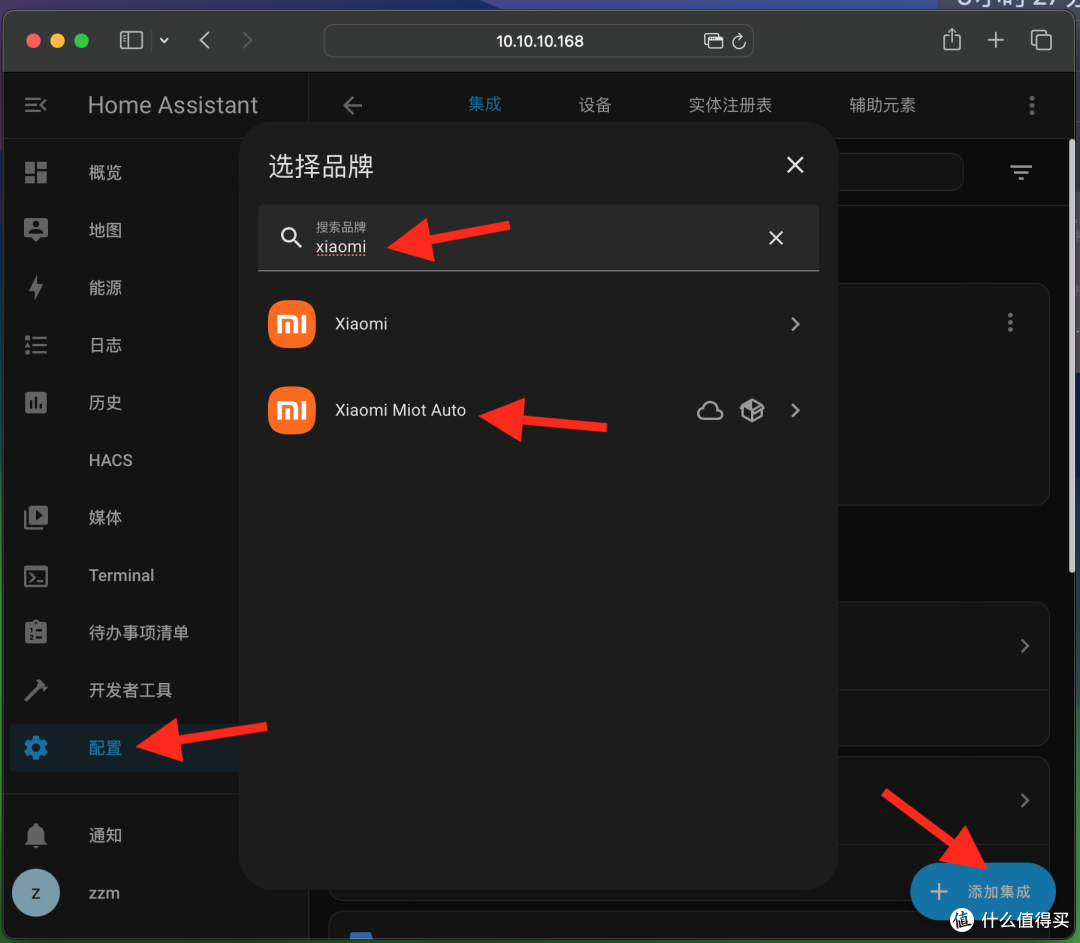Open the 能源 energy lightning icon

pos(36,287)
